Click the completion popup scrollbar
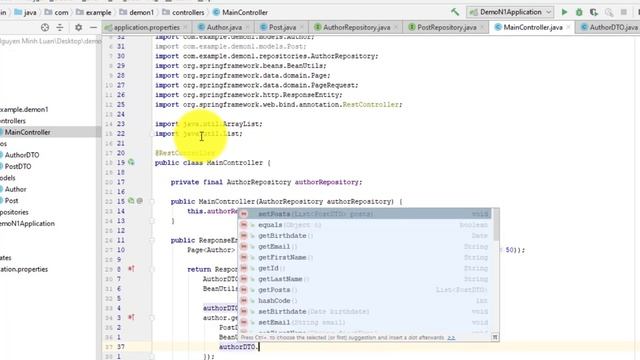The height and width of the screenshot is (360, 640). [x=496, y=225]
